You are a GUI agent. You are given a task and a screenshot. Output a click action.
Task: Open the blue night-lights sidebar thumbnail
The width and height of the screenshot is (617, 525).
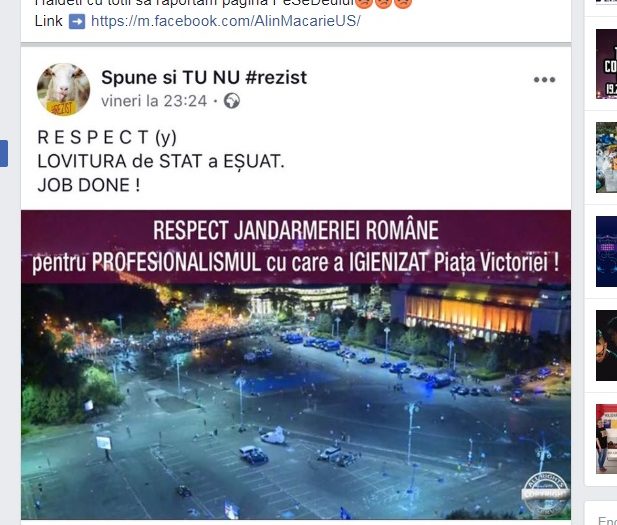point(606,251)
